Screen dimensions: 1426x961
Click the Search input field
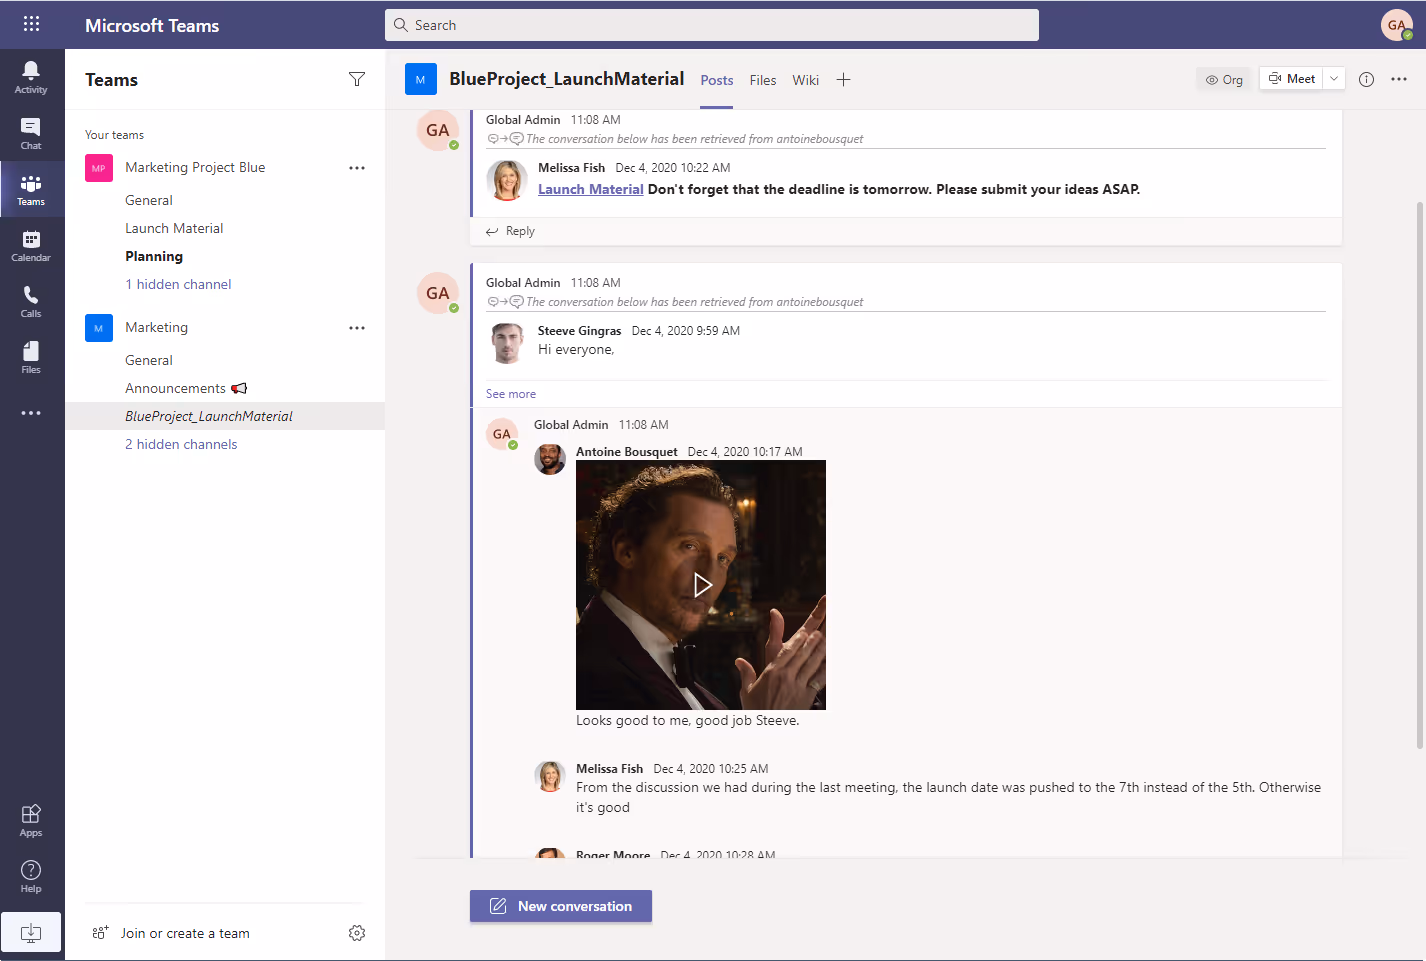(712, 25)
